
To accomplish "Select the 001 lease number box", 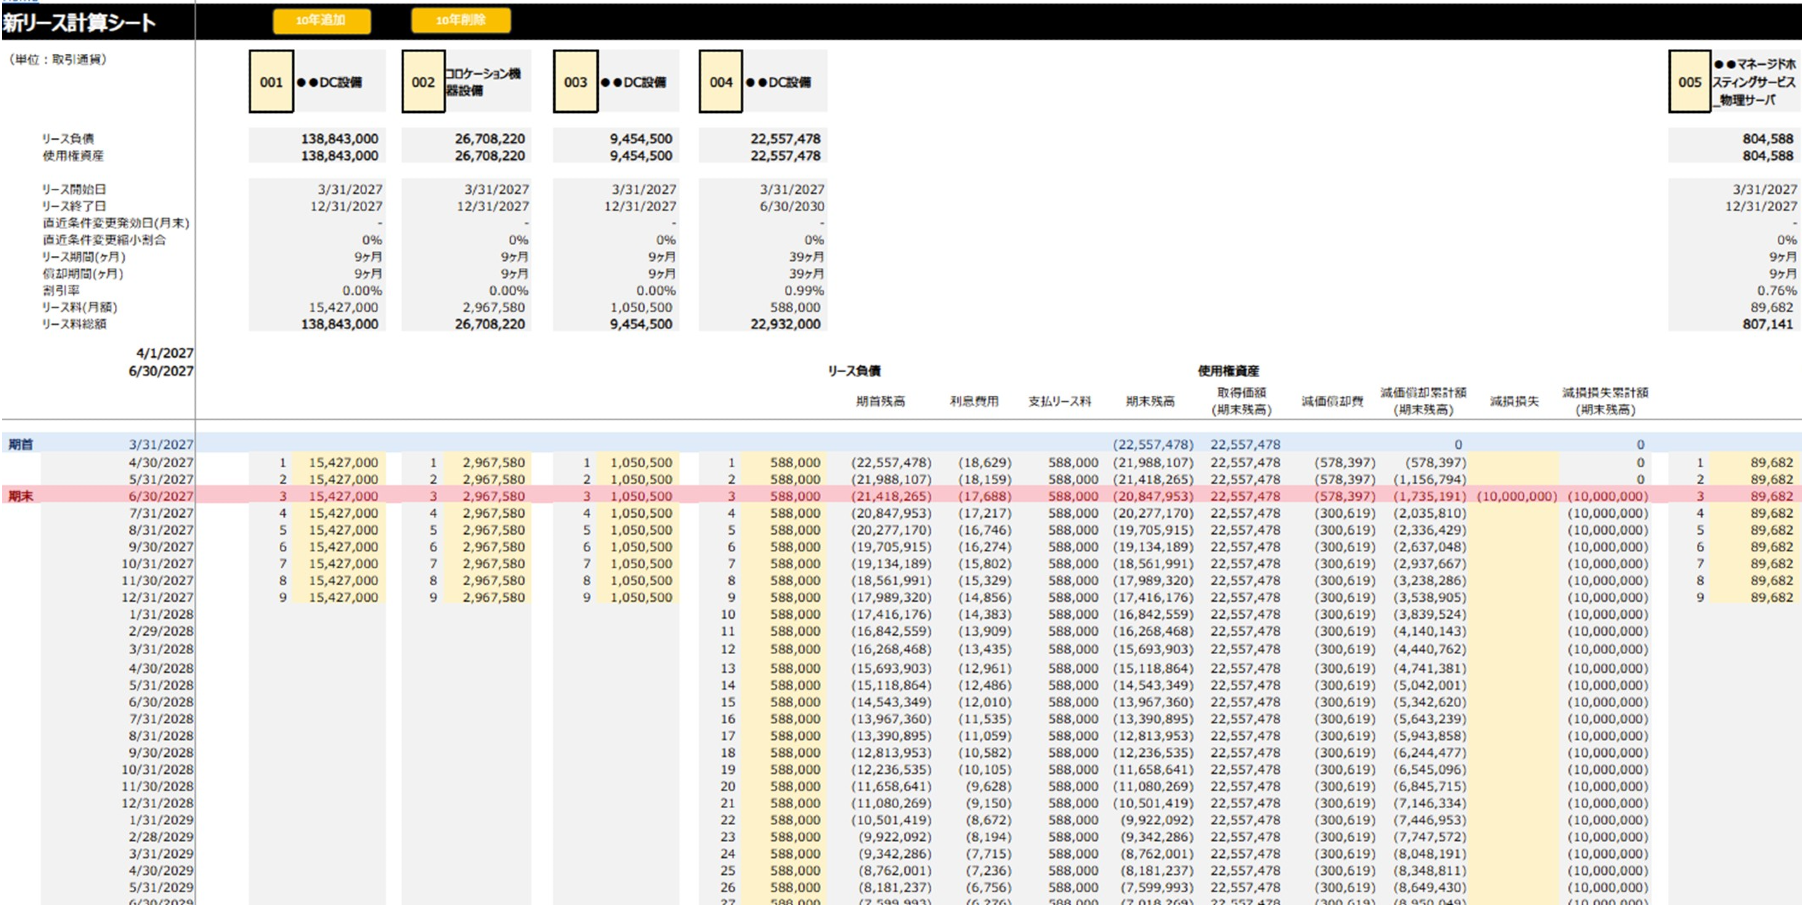I will (271, 82).
